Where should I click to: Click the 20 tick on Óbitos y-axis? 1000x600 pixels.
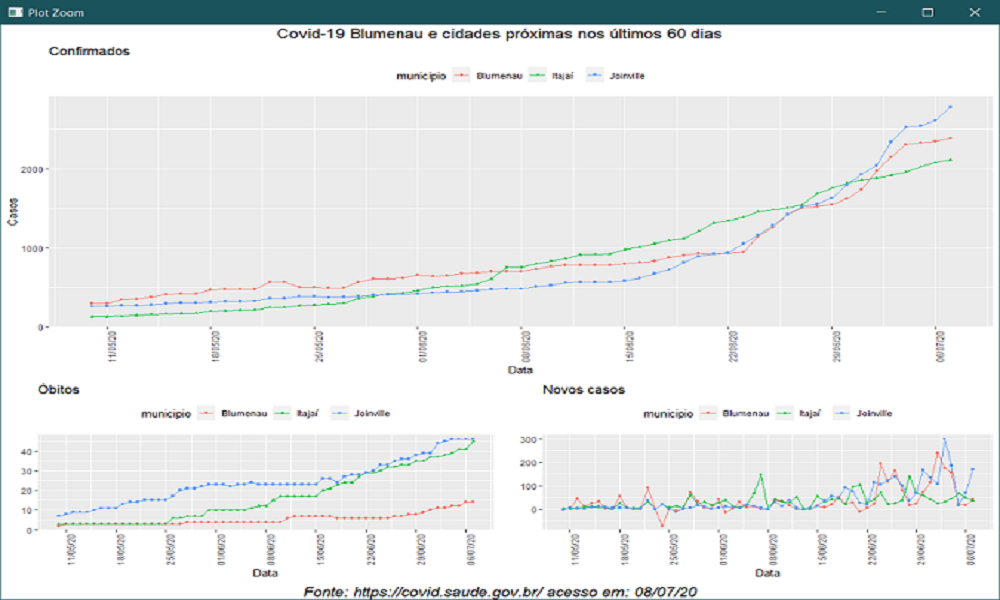27,491
